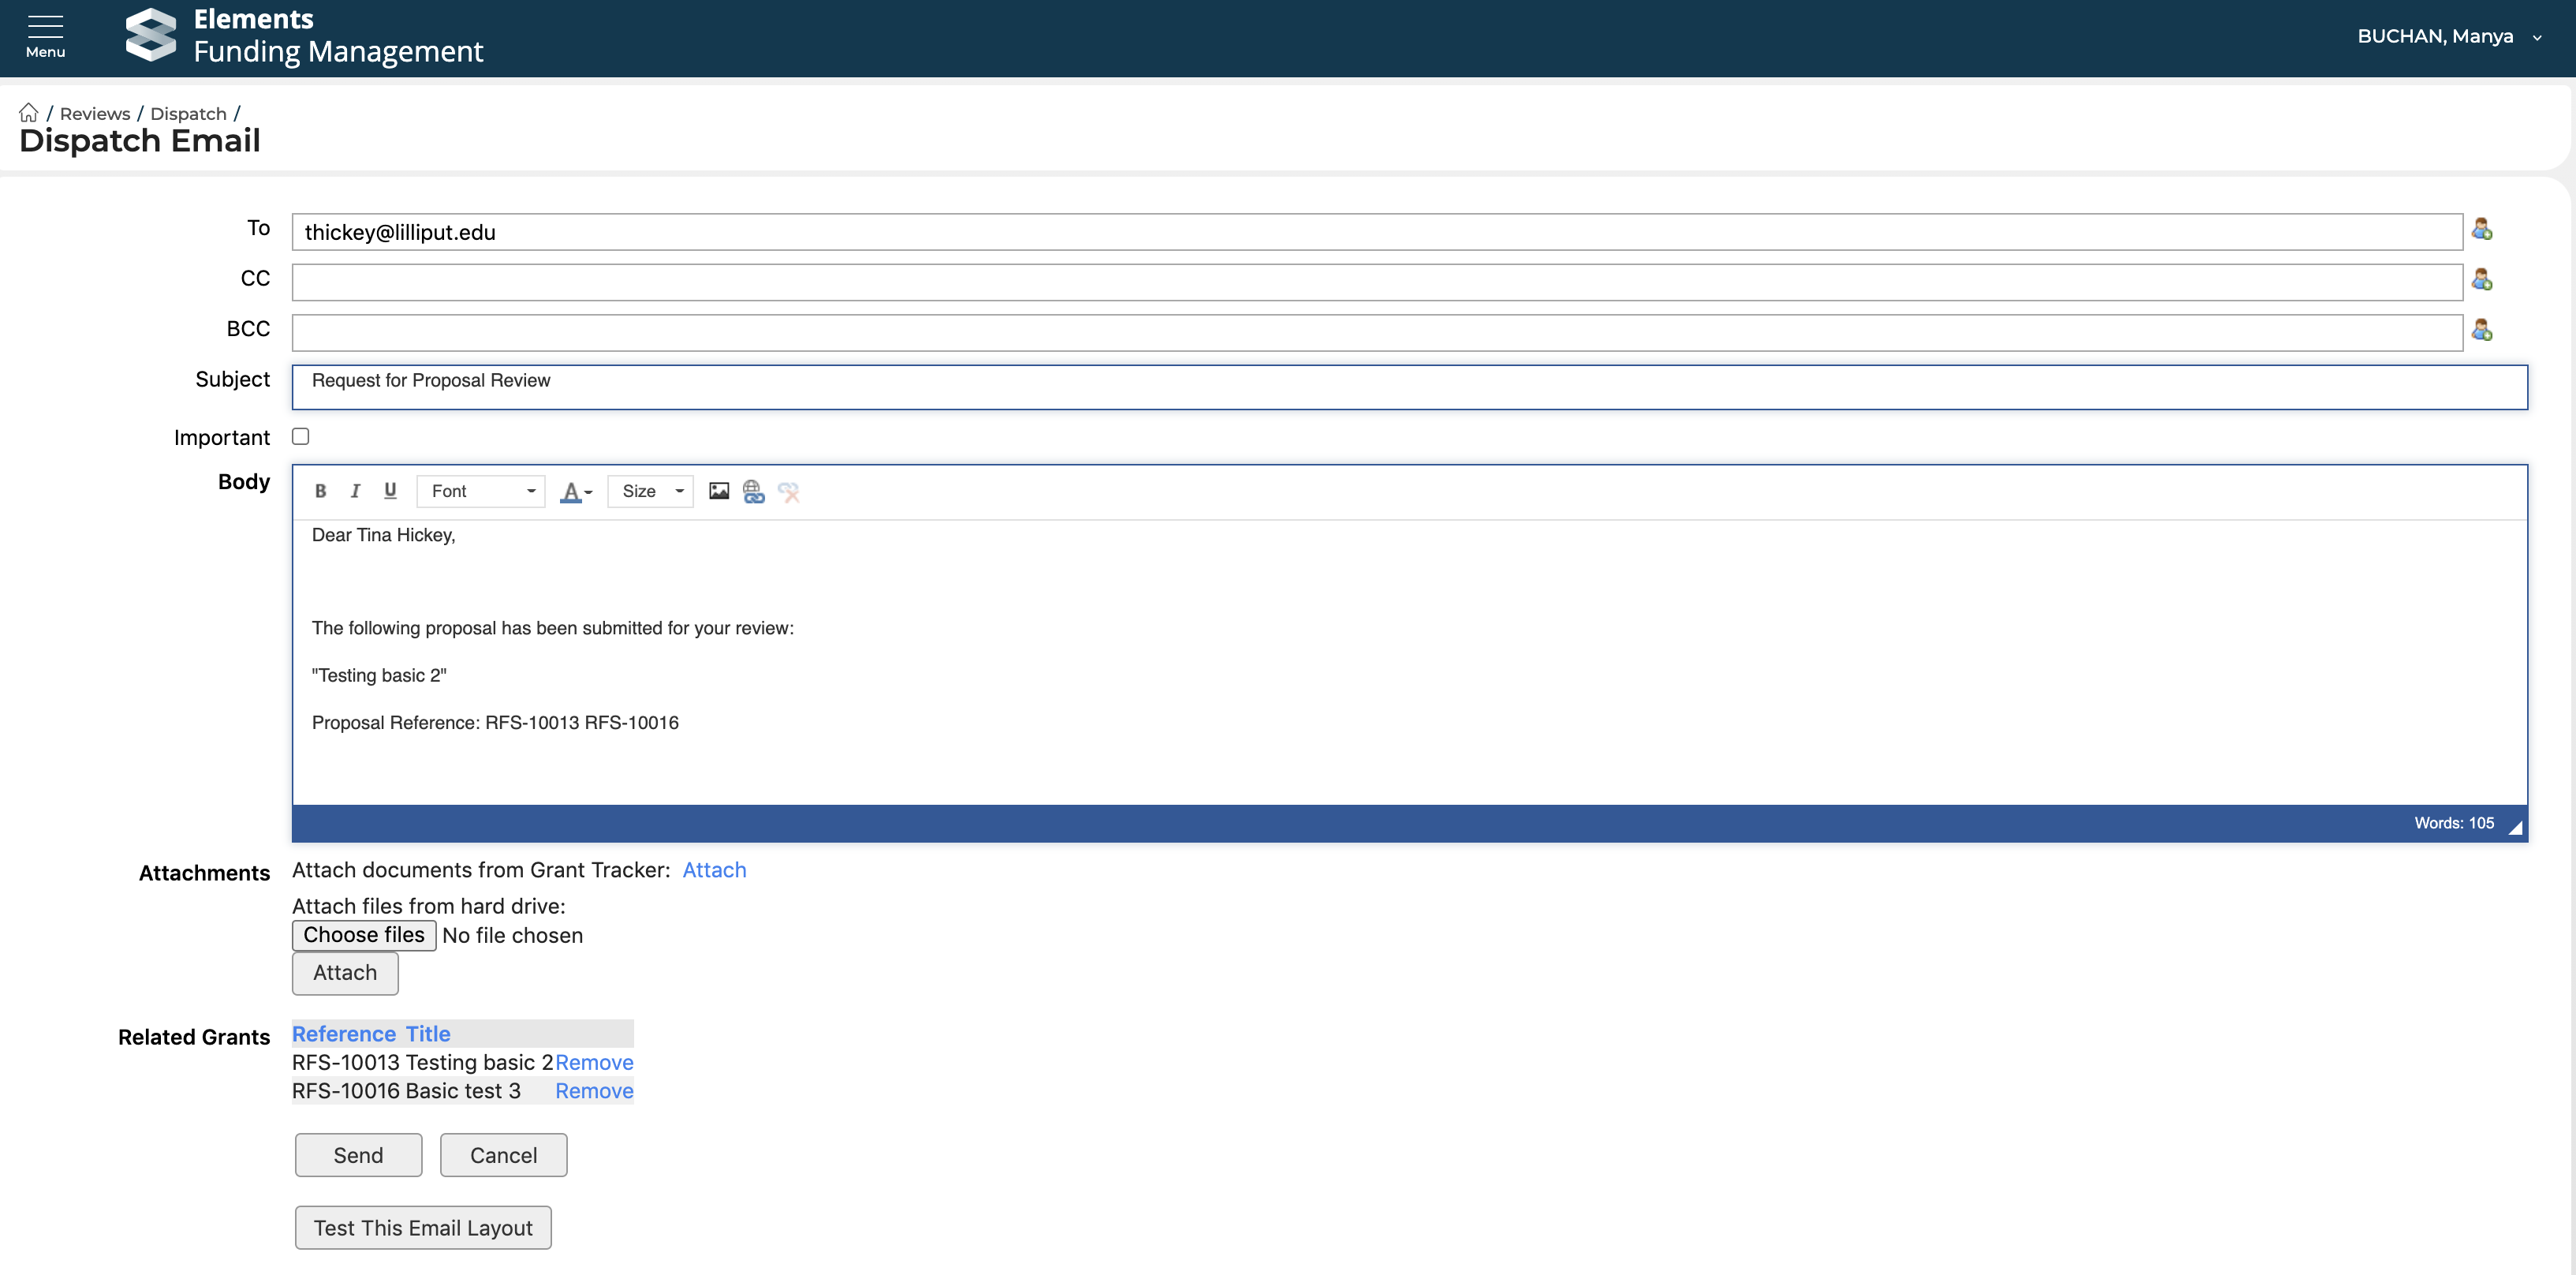
Task: Go to Dispatch in breadcrumb
Action: tap(188, 113)
